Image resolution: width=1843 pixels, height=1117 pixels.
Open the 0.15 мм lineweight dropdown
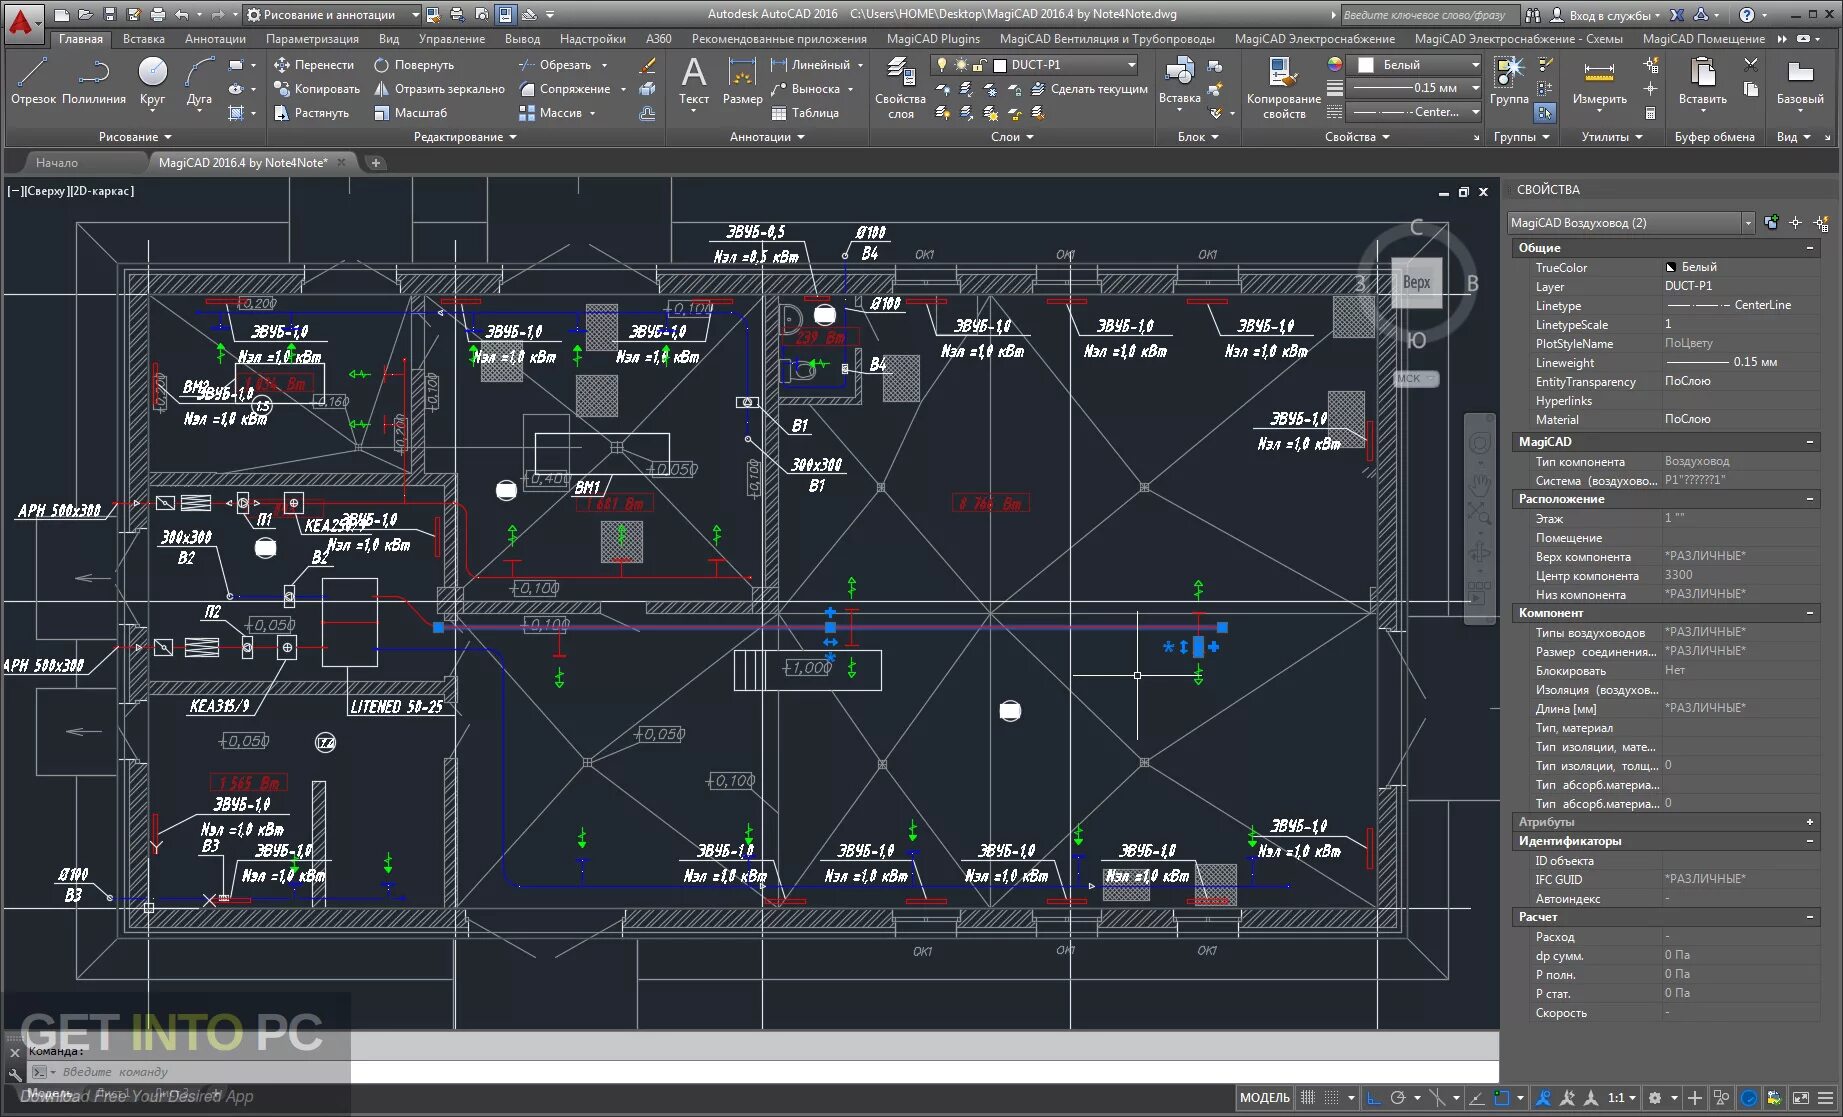click(1413, 88)
